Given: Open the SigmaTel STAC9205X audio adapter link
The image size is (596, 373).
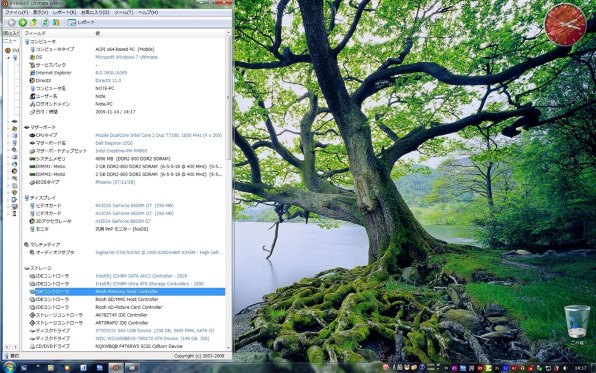Looking at the screenshot, I should [159, 252].
